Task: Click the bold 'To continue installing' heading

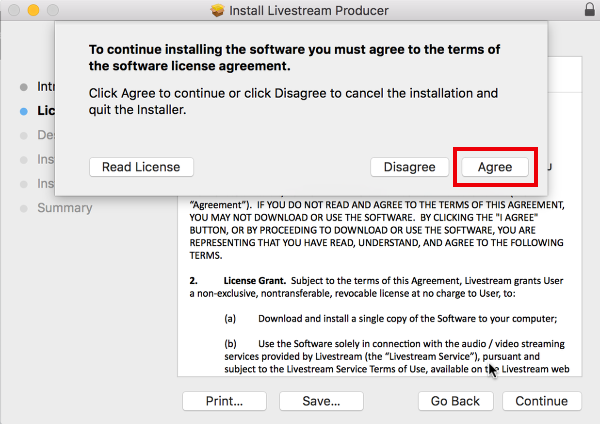Action: click(x=294, y=58)
